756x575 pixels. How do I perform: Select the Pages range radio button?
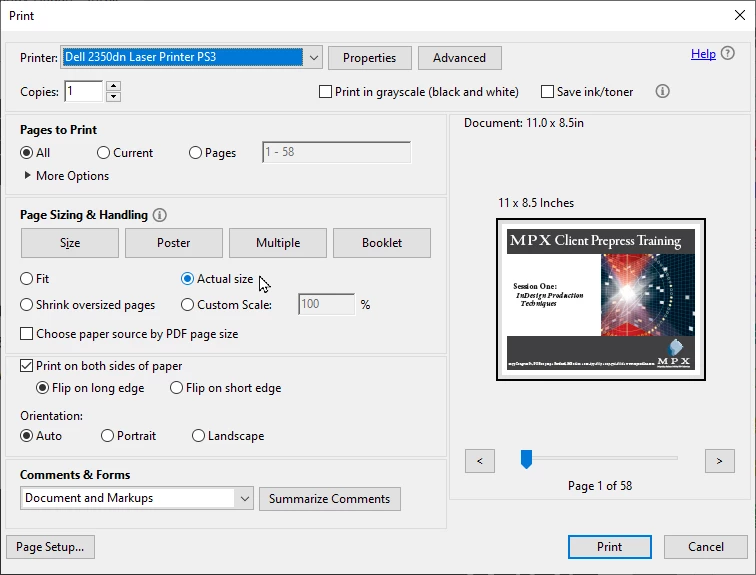[195, 153]
